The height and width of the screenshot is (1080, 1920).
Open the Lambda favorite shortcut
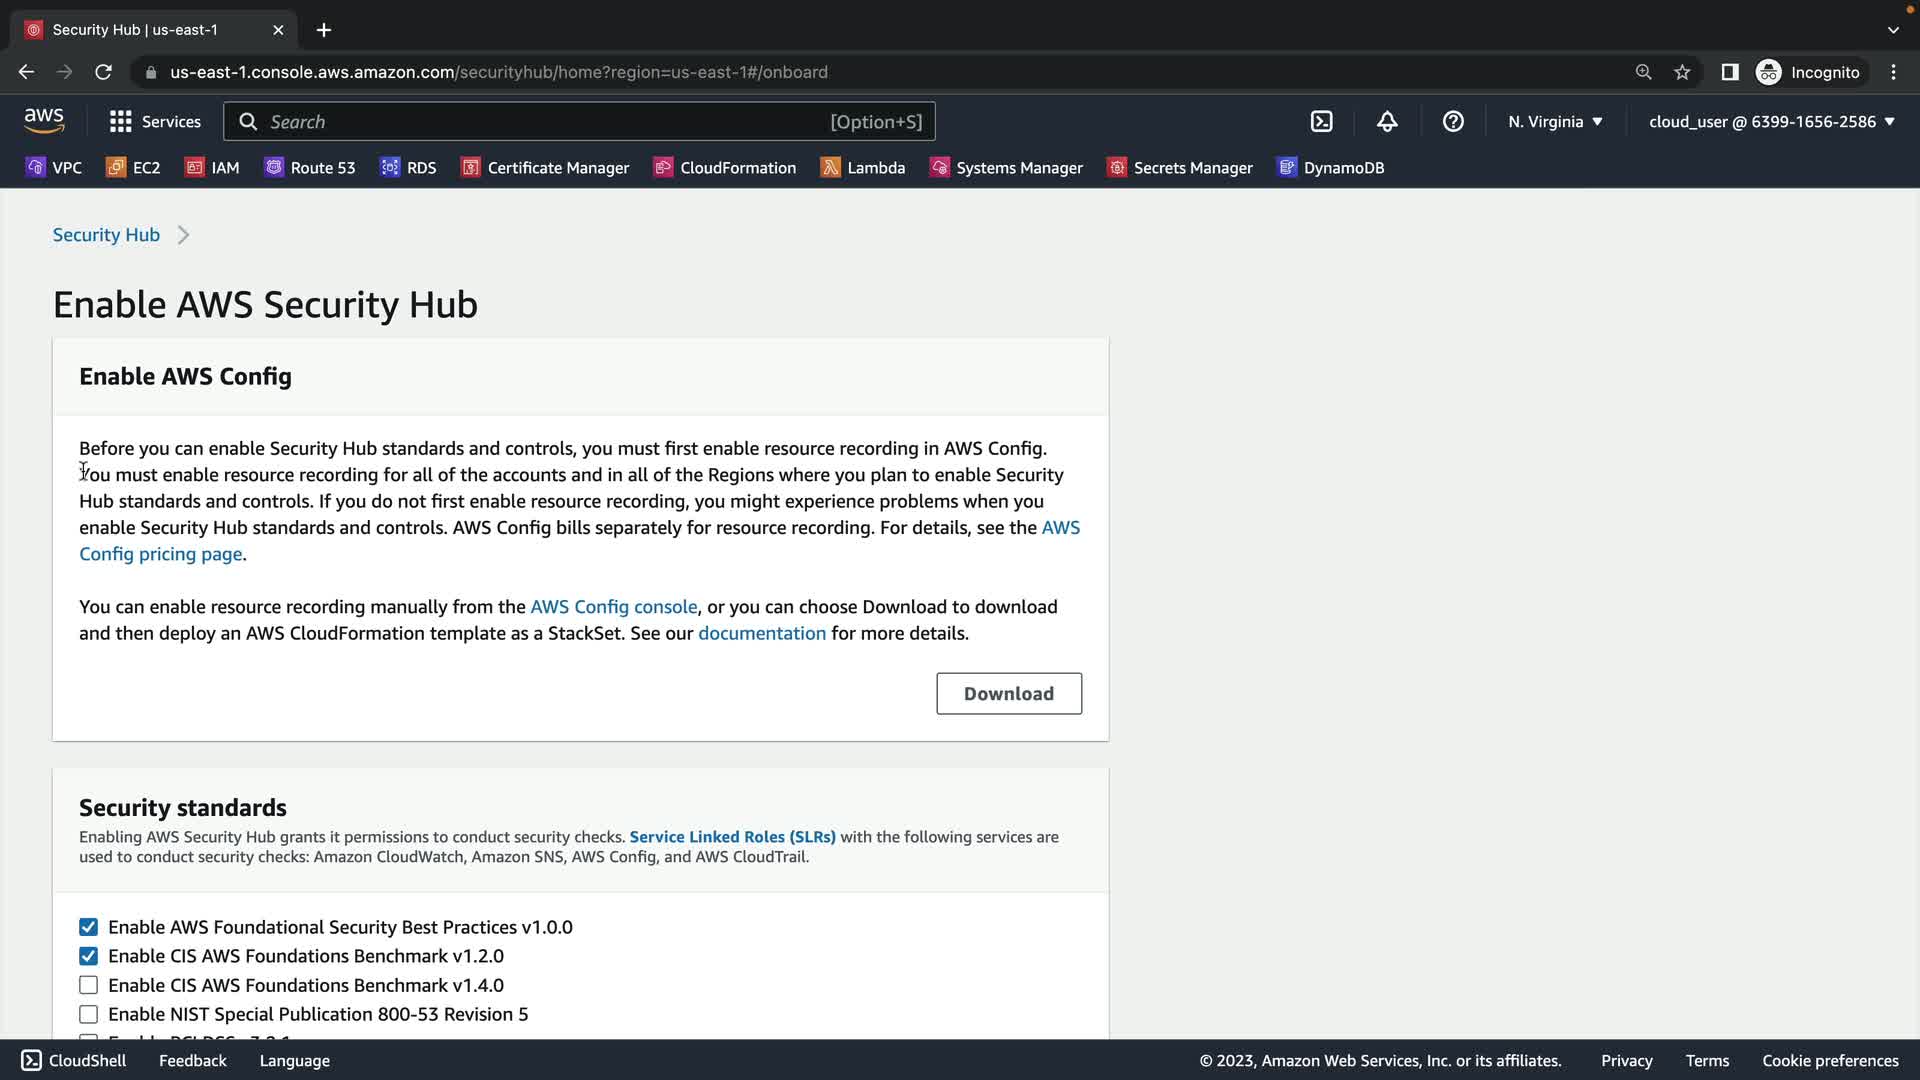862,167
